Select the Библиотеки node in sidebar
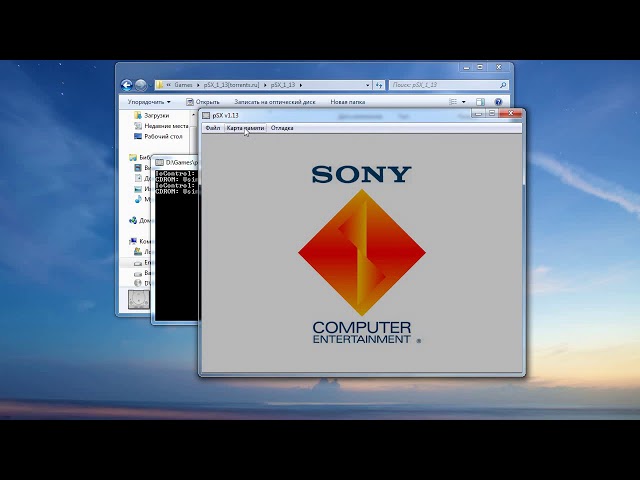 click(140, 157)
